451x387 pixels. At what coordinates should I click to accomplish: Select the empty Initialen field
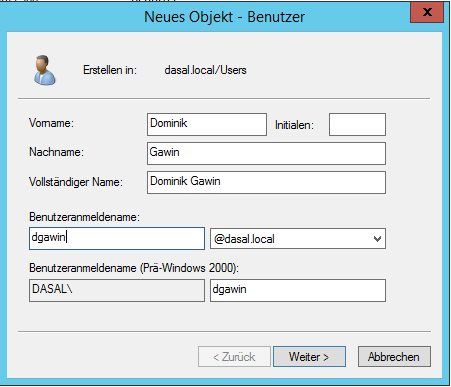tap(357, 124)
